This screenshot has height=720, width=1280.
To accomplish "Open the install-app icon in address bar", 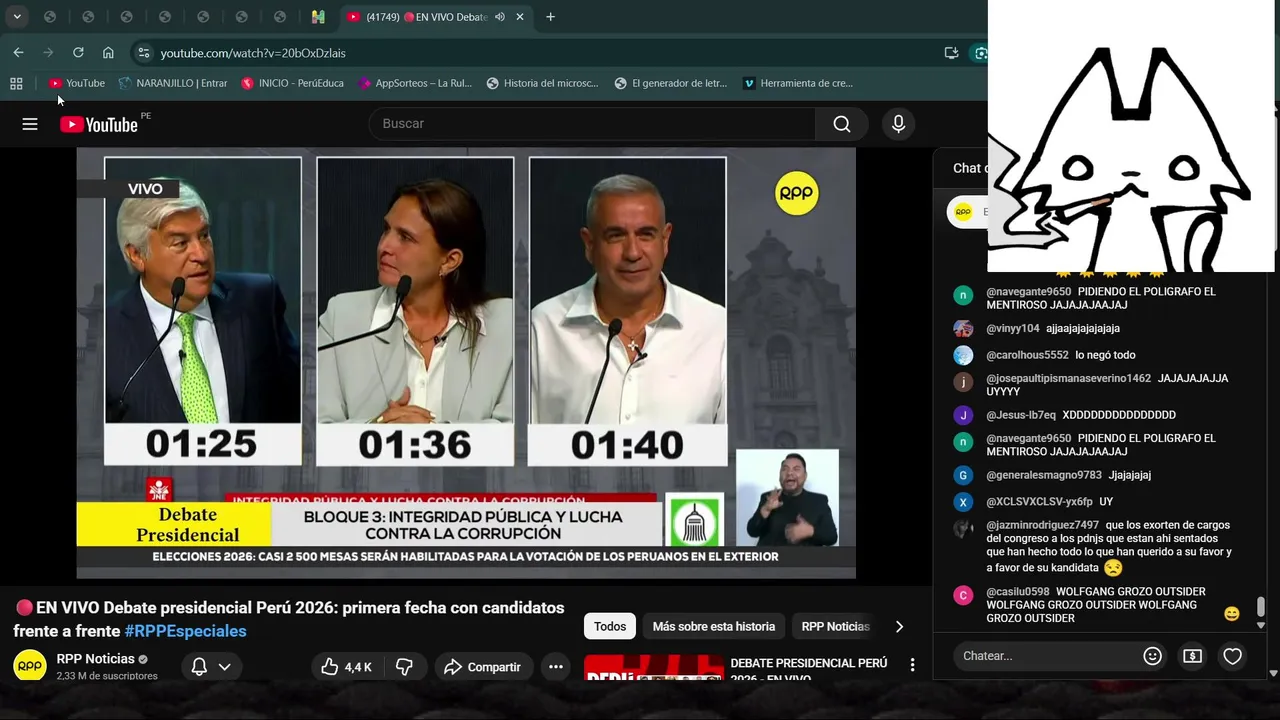I will pyautogui.click(x=951, y=53).
